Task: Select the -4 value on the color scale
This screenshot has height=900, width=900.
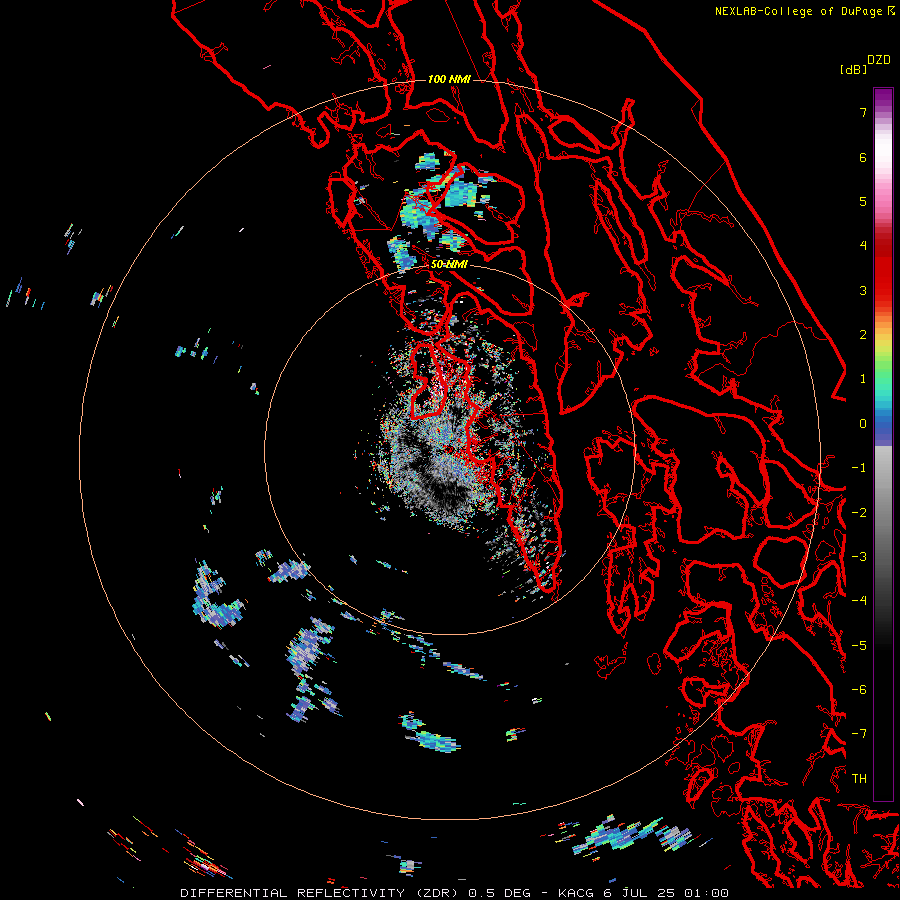Action: click(859, 601)
